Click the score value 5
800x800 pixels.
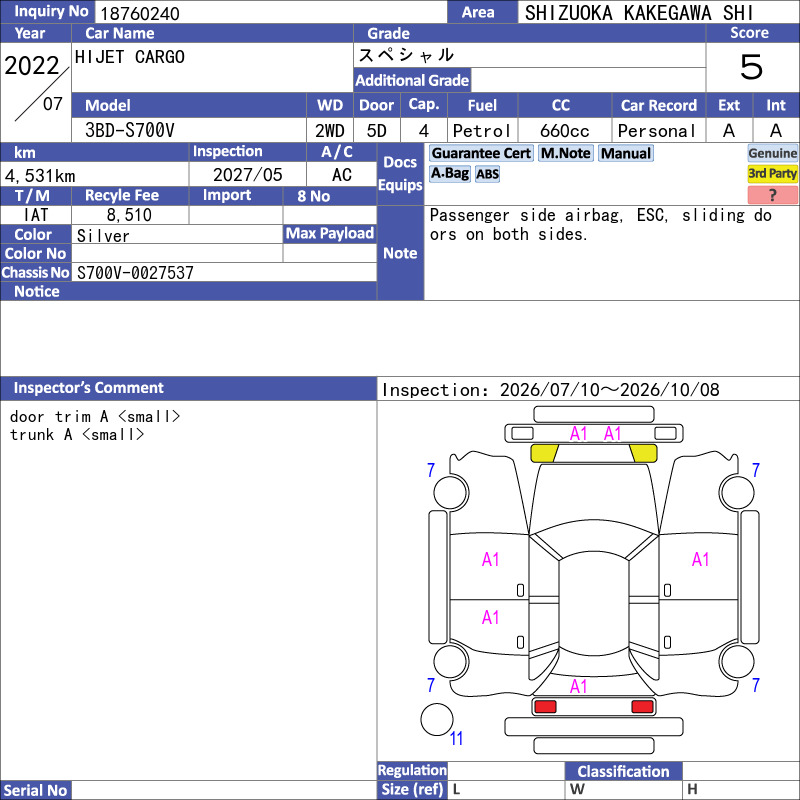point(752,67)
